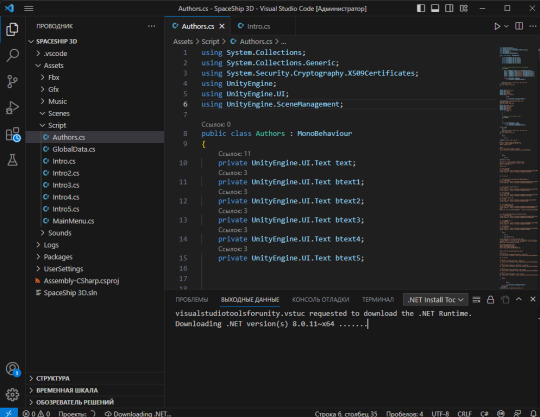Open the .NET Install Tool output dropdown

[x=435, y=300]
